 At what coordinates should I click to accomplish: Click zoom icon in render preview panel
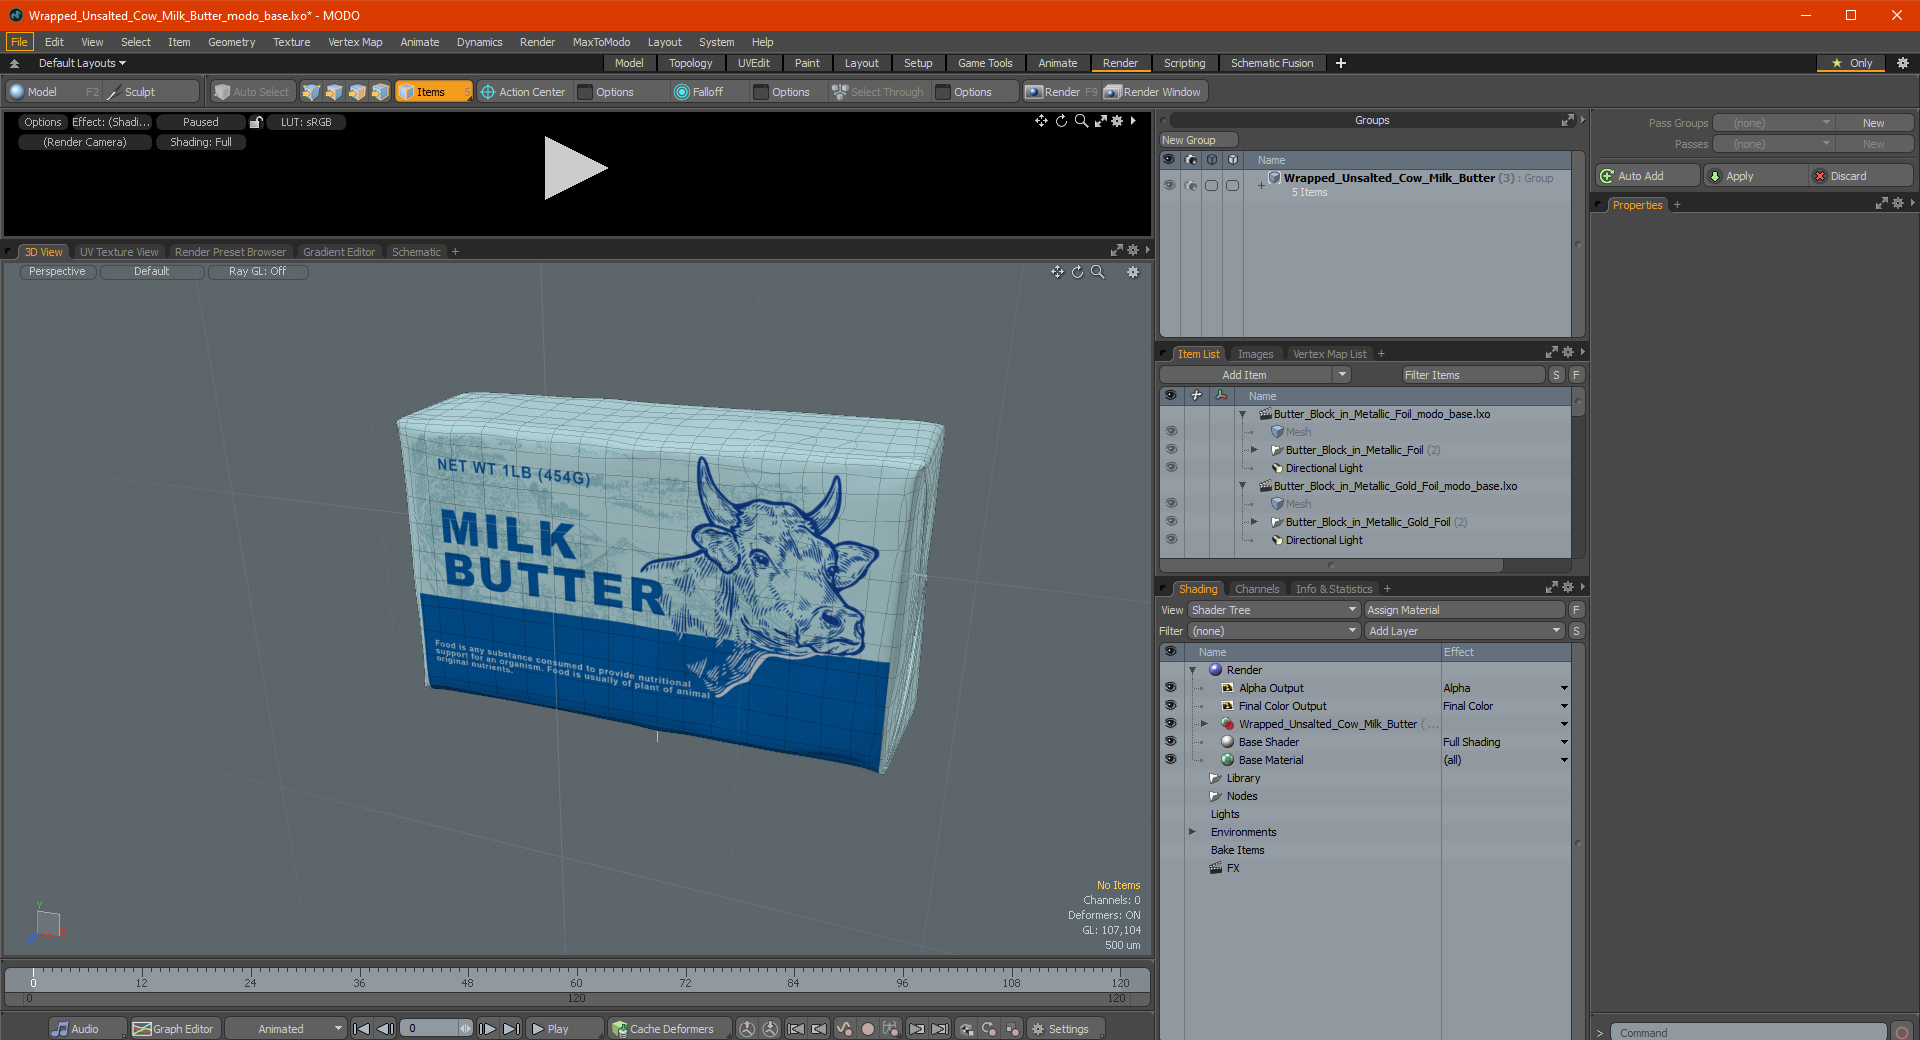point(1081,121)
